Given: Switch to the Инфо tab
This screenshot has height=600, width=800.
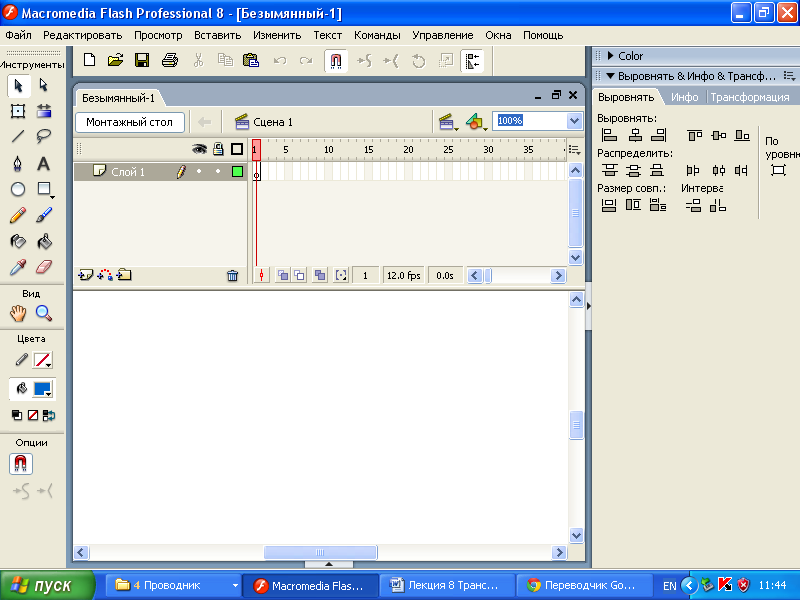Looking at the screenshot, I should 684,97.
